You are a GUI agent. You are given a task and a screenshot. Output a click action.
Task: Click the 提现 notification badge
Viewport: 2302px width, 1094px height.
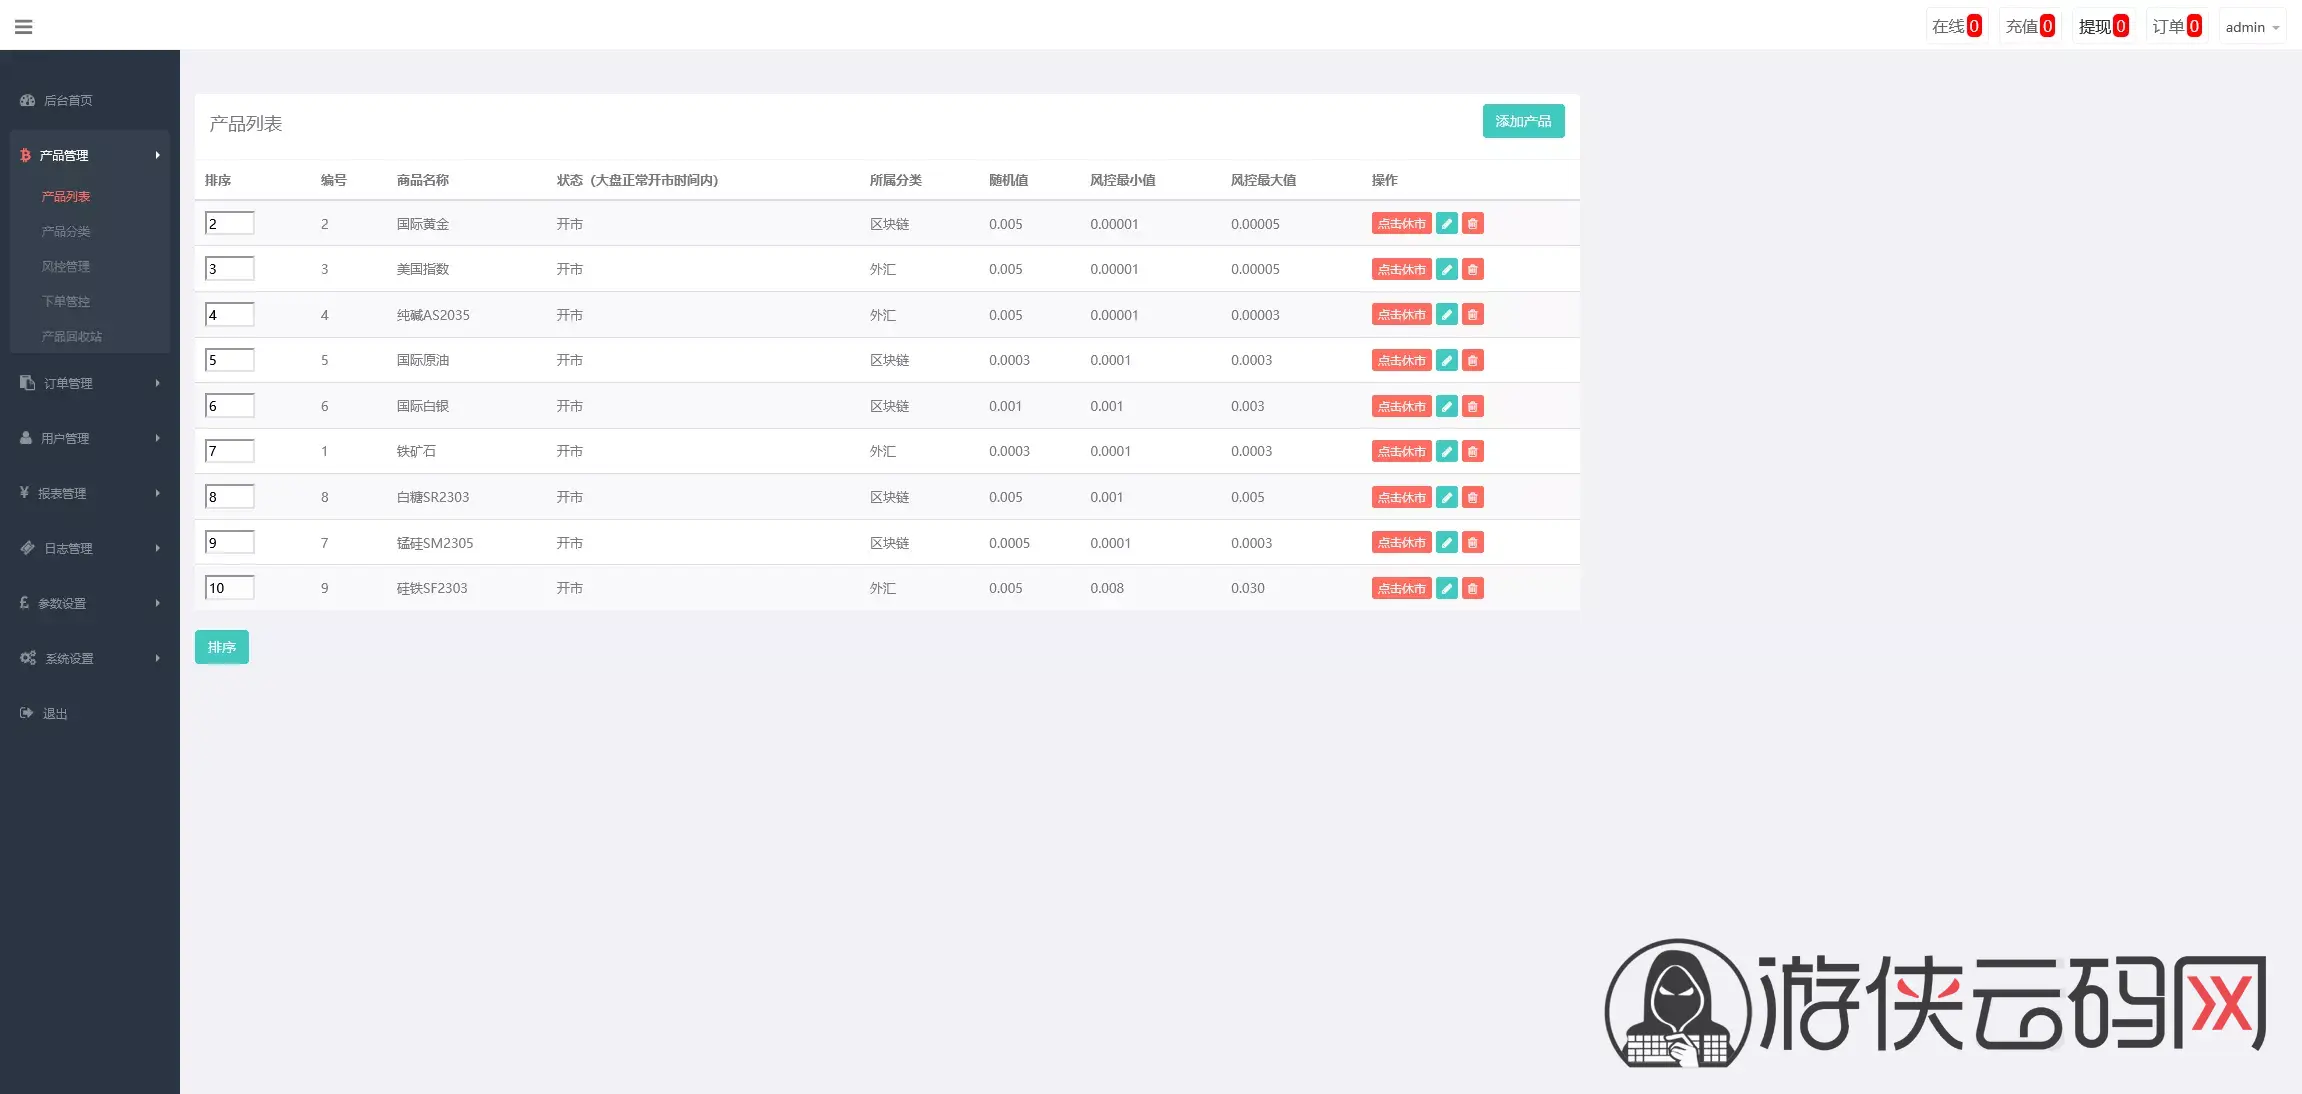click(x=2103, y=27)
